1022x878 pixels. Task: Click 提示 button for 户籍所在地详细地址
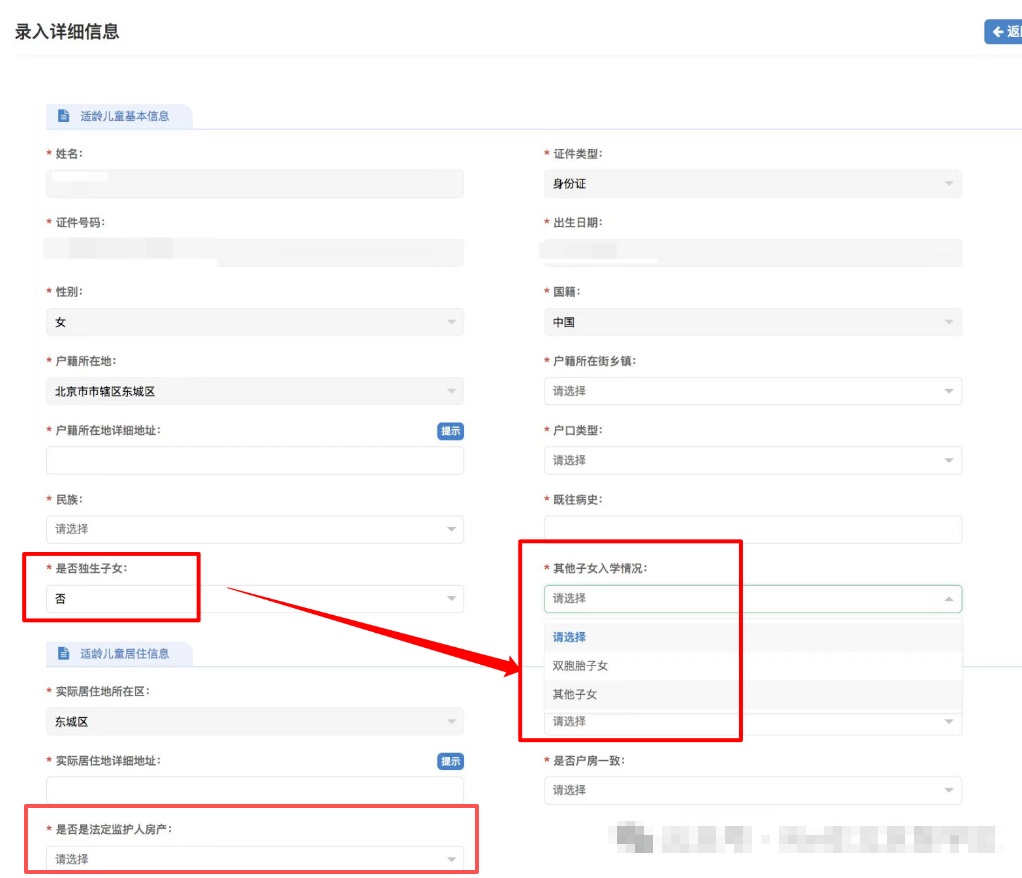450,431
